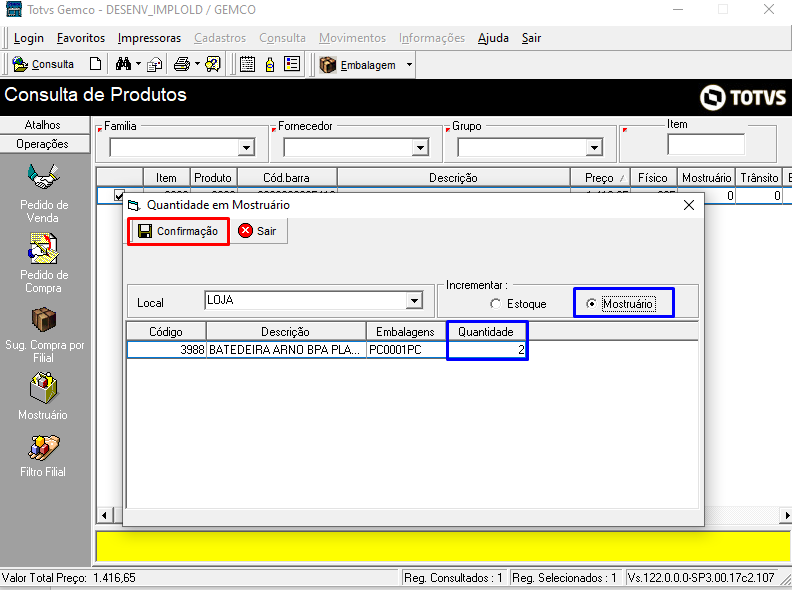Click the details list icon in toolbar

pyautogui.click(x=292, y=64)
